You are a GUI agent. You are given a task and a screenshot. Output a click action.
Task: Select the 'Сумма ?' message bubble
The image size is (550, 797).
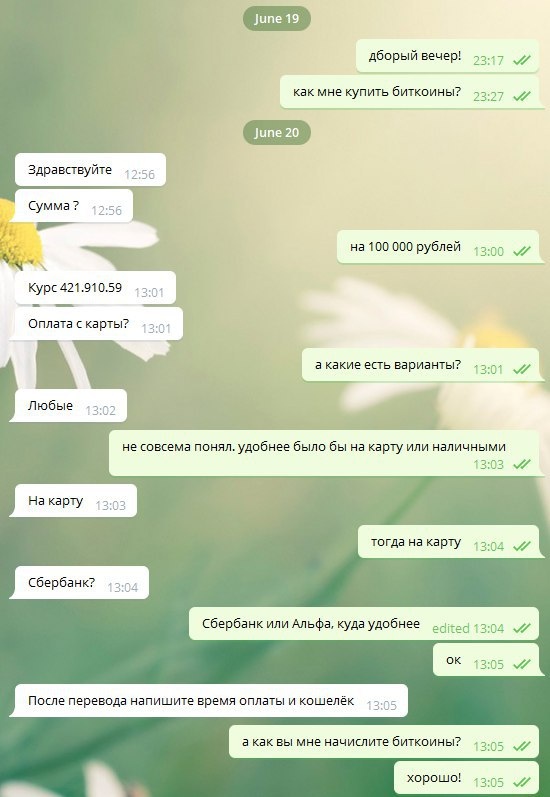tap(72, 206)
